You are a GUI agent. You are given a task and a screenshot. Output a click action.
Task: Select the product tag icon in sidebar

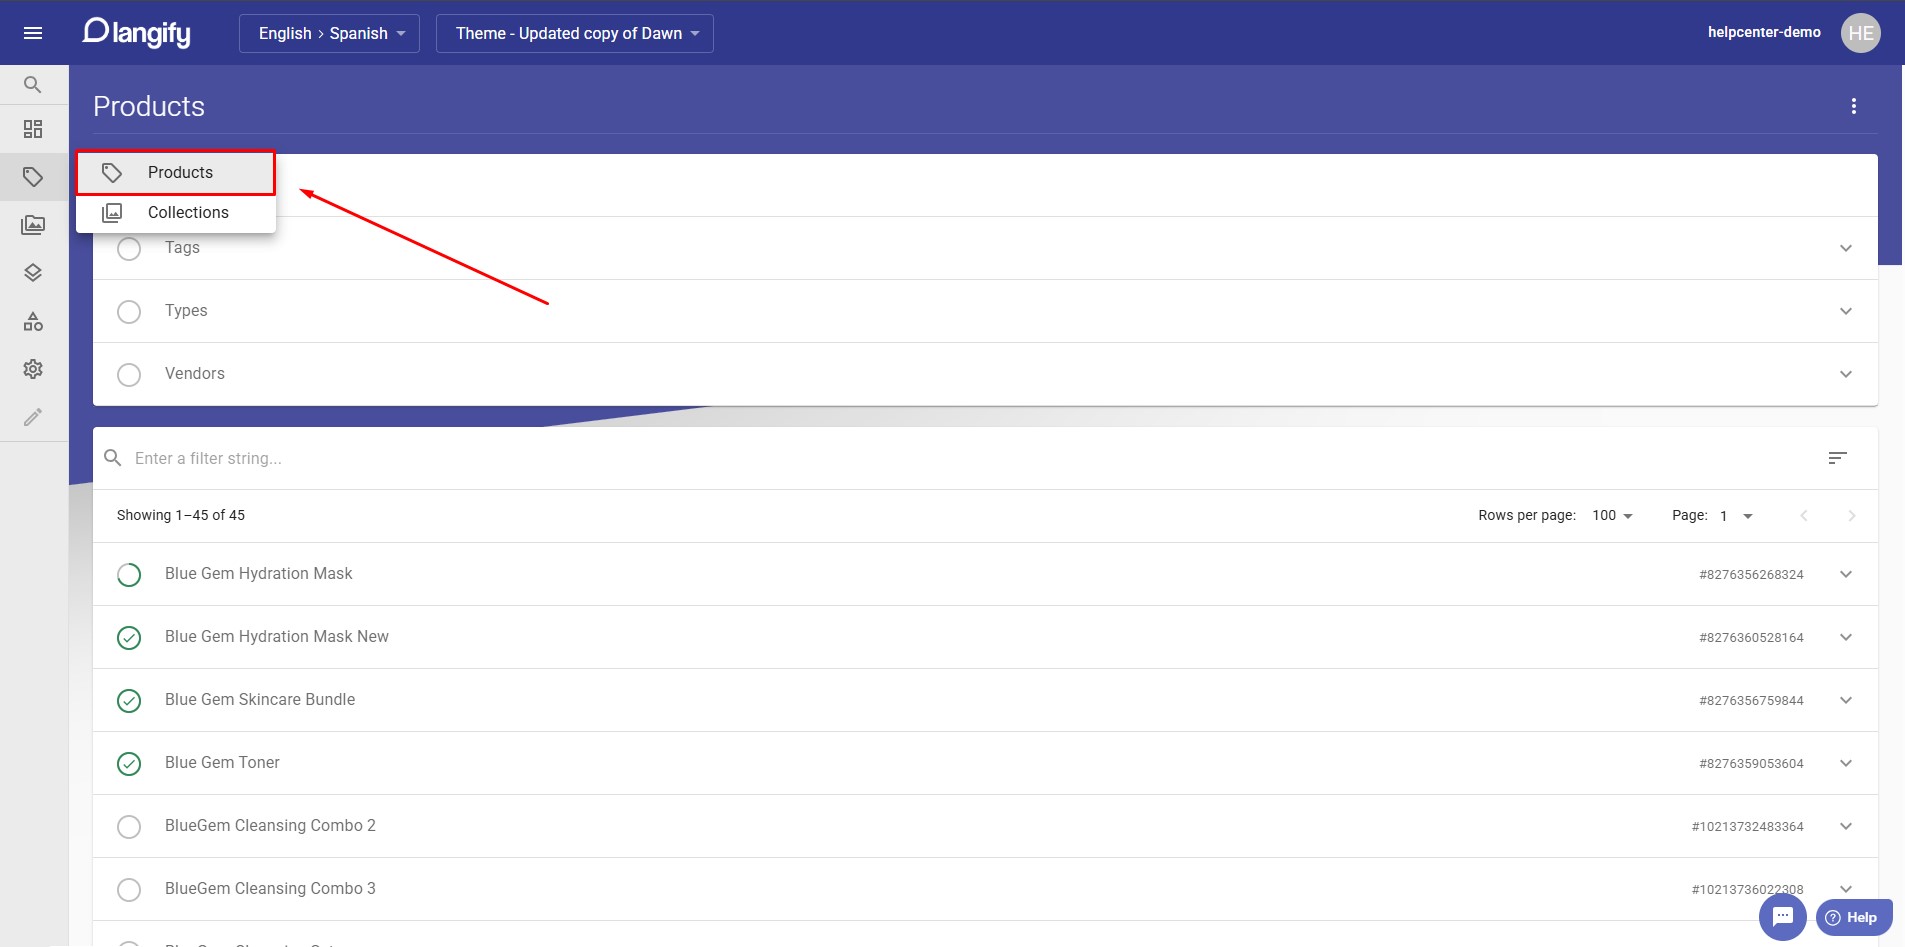(33, 176)
